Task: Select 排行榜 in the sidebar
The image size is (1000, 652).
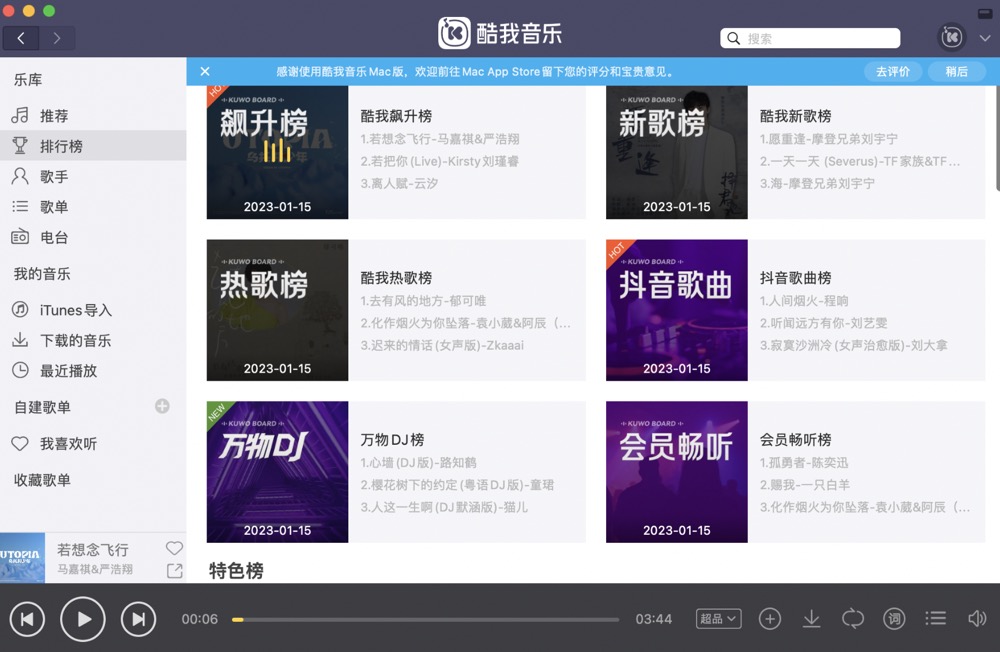Action: tap(93, 145)
